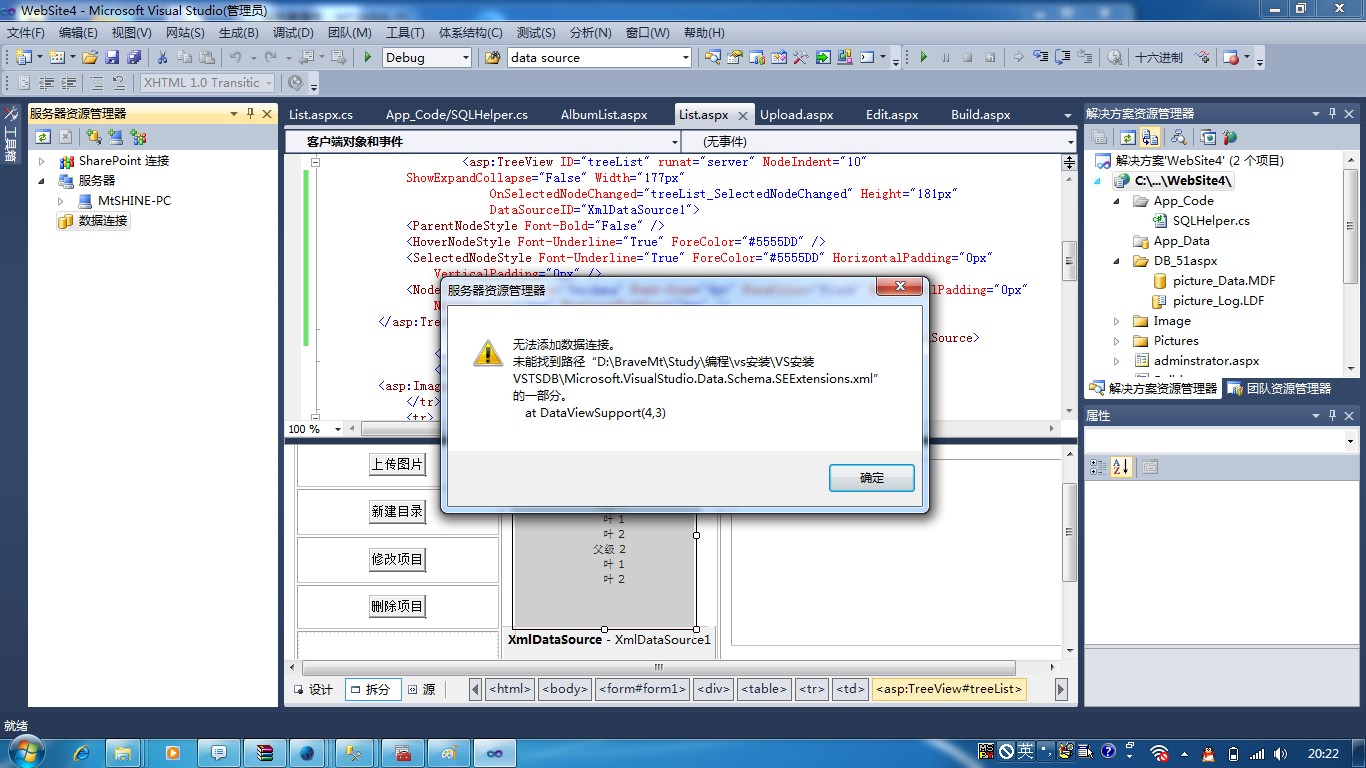Open the Debug configuration dropdown
Viewport: 1366px width, 768px height.
pos(466,58)
